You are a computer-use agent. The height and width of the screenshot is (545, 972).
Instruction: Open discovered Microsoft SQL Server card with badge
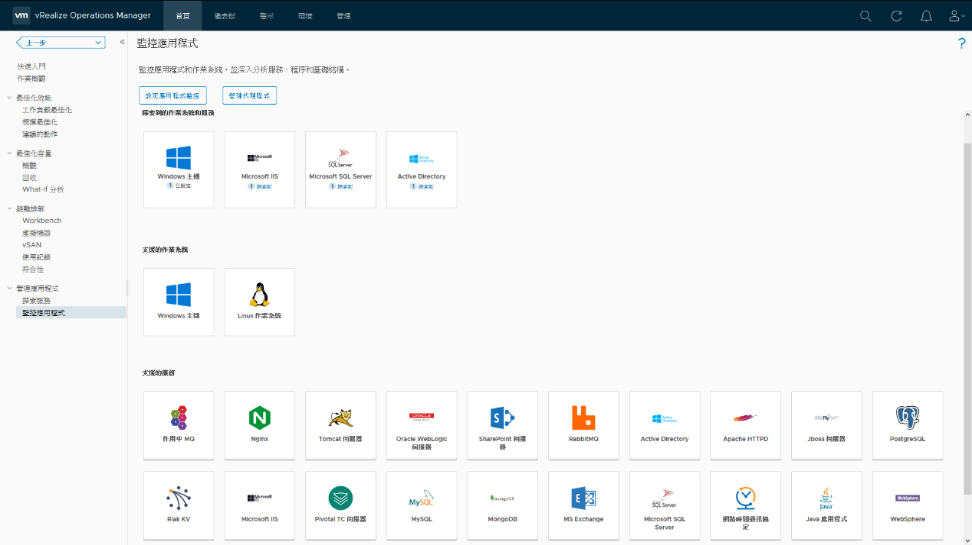[x=340, y=169]
